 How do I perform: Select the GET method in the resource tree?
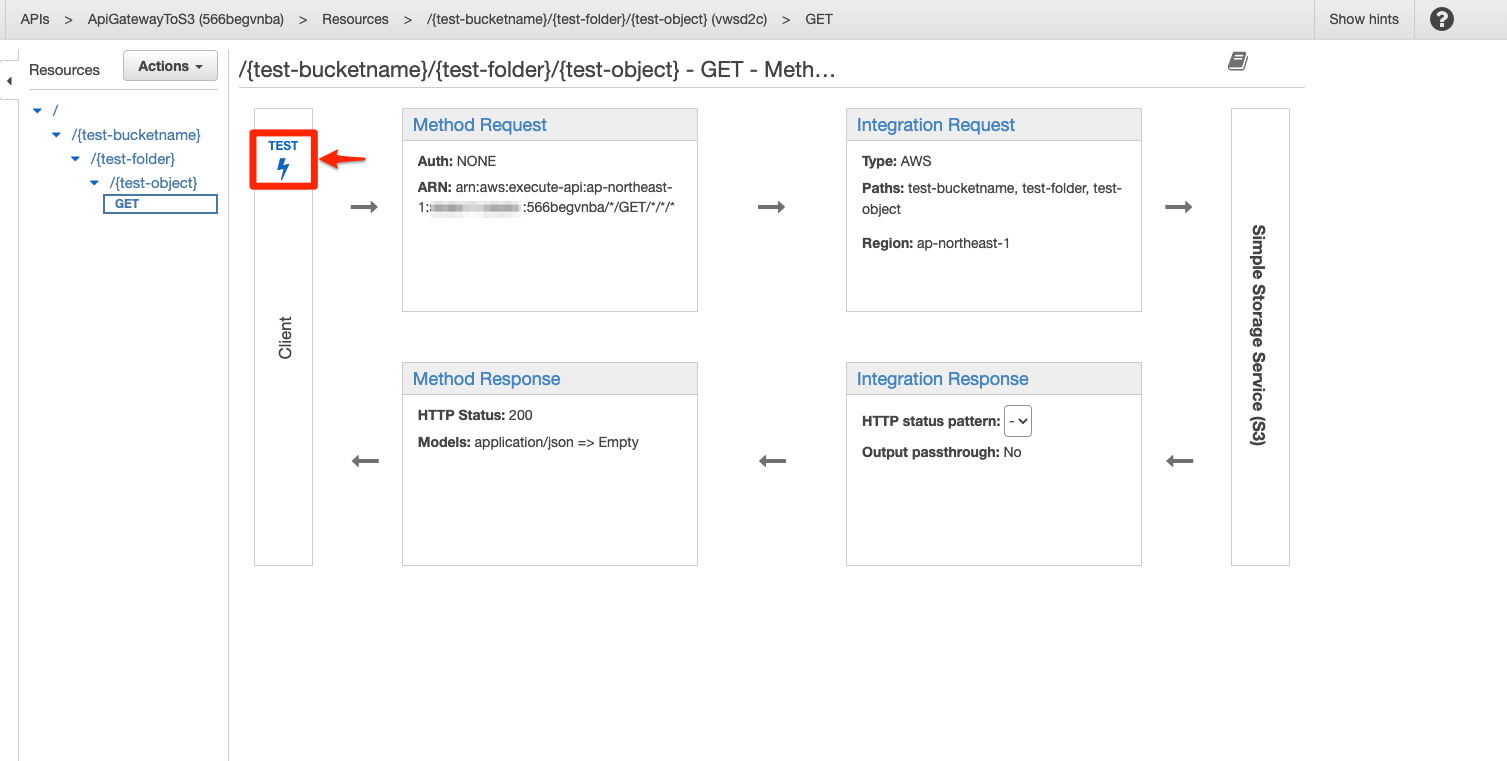pyautogui.click(x=126, y=203)
